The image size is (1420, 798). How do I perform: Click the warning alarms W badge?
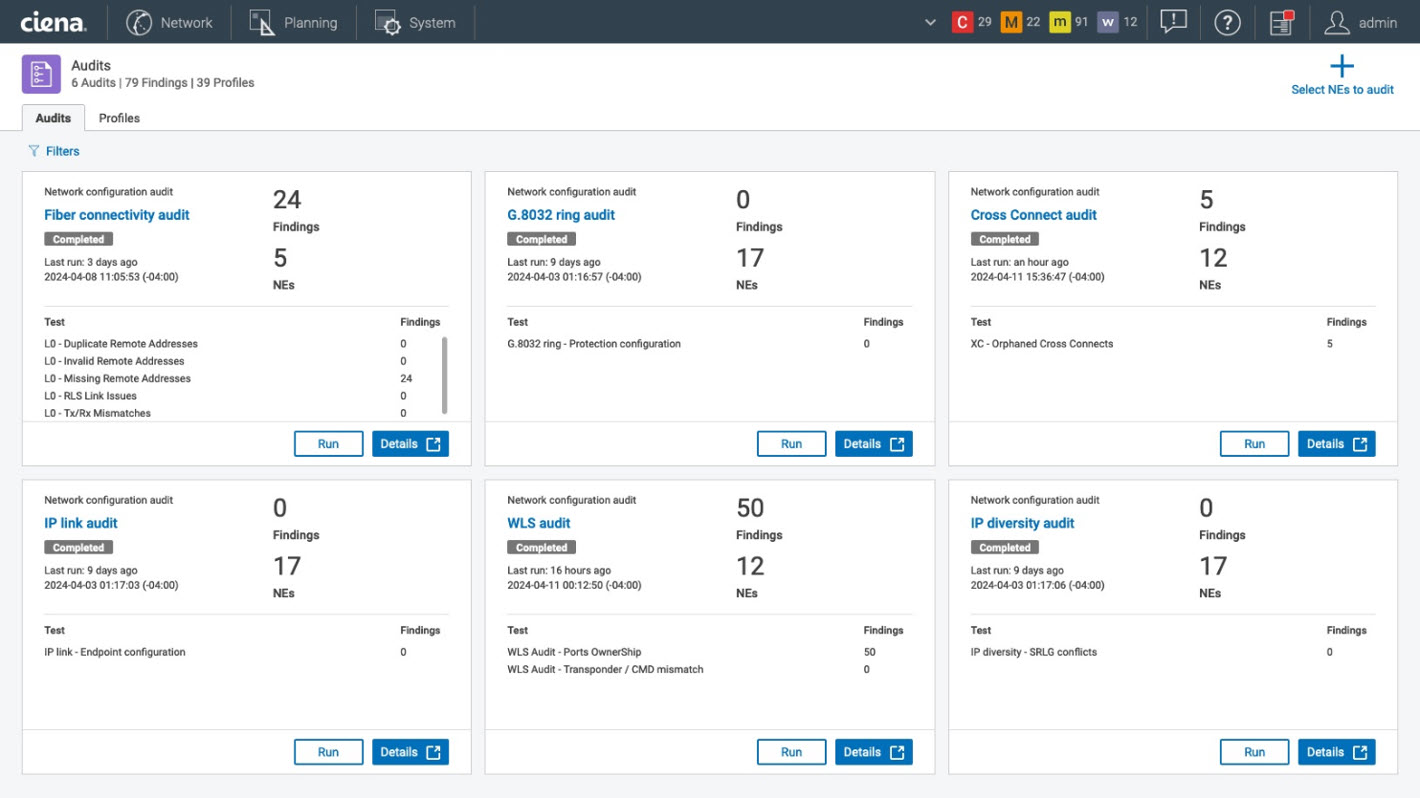[x=1107, y=22]
